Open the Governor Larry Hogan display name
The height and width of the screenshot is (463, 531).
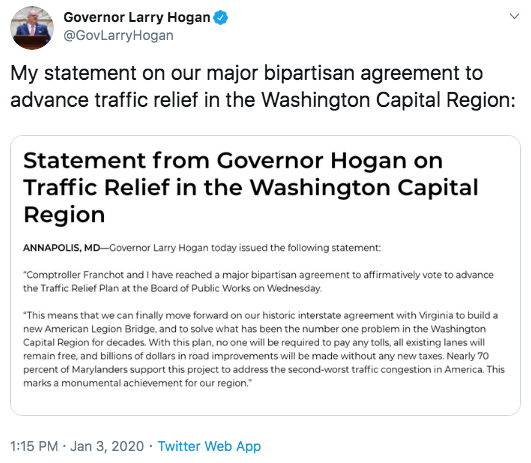pyautogui.click(x=137, y=17)
